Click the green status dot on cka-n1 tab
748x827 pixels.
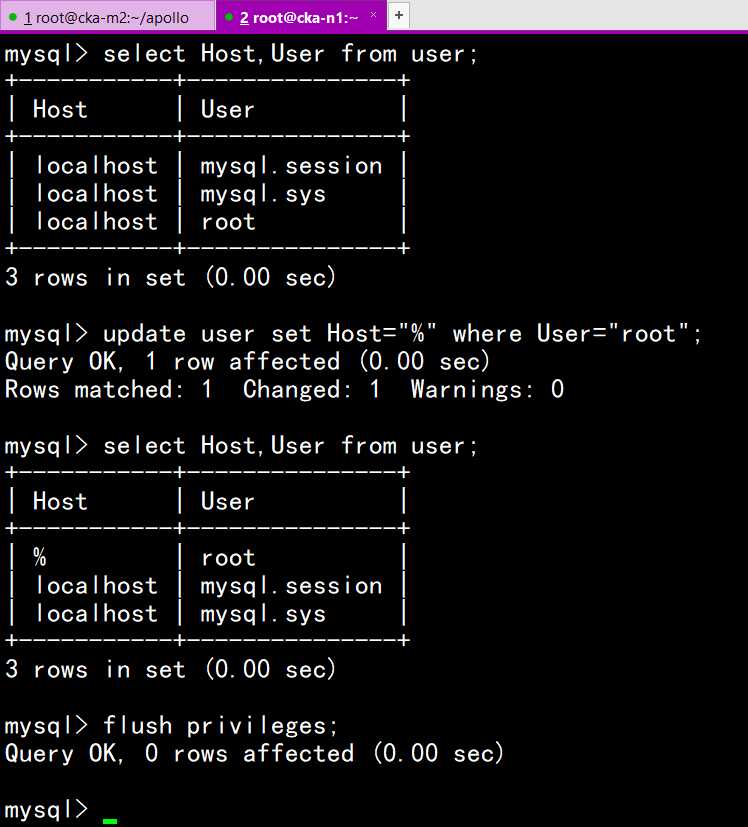pyautogui.click(x=229, y=17)
